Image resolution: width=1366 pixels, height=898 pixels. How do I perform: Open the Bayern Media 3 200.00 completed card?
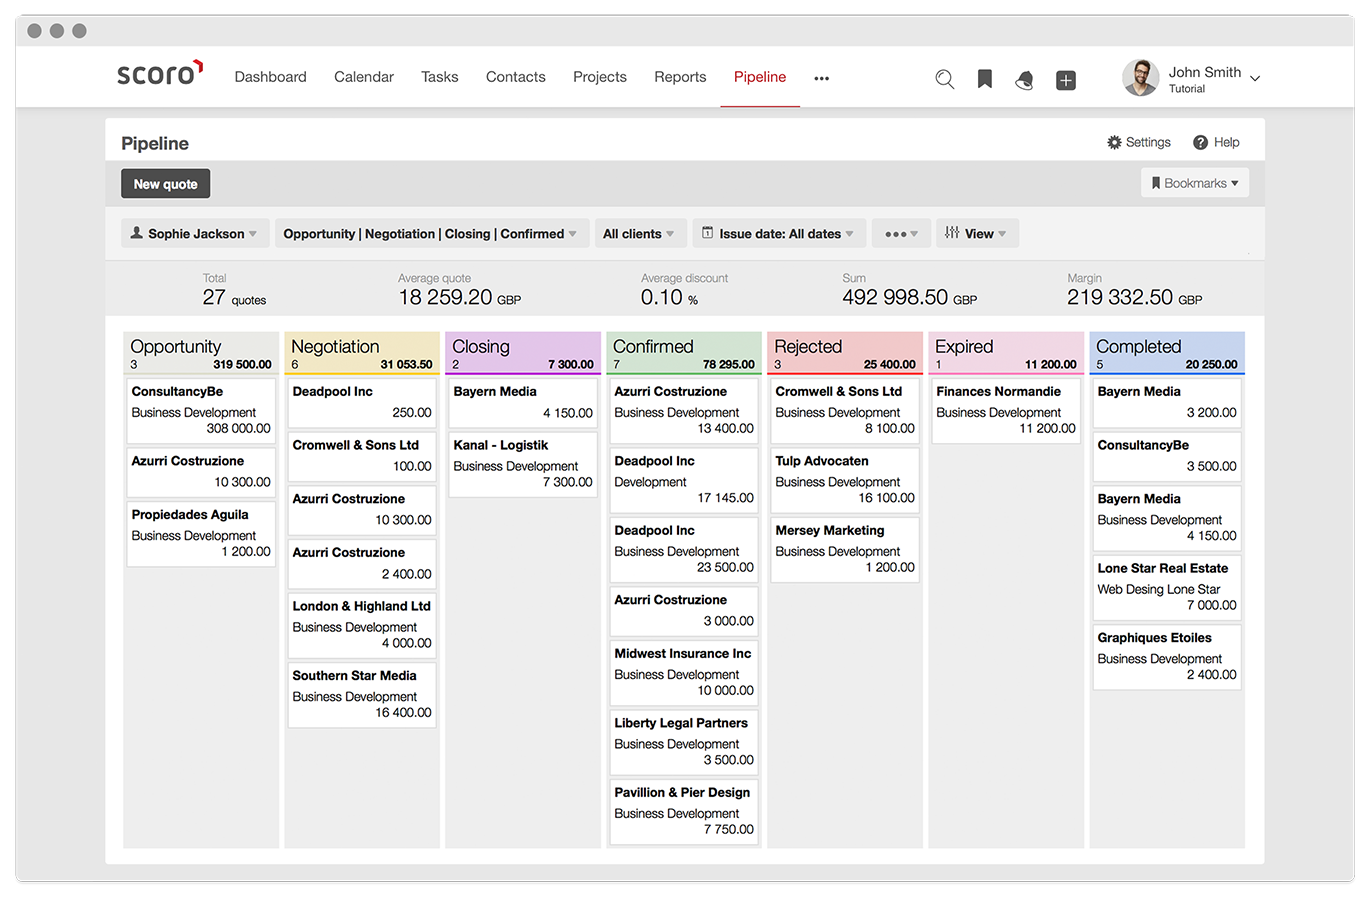[x=1167, y=402]
